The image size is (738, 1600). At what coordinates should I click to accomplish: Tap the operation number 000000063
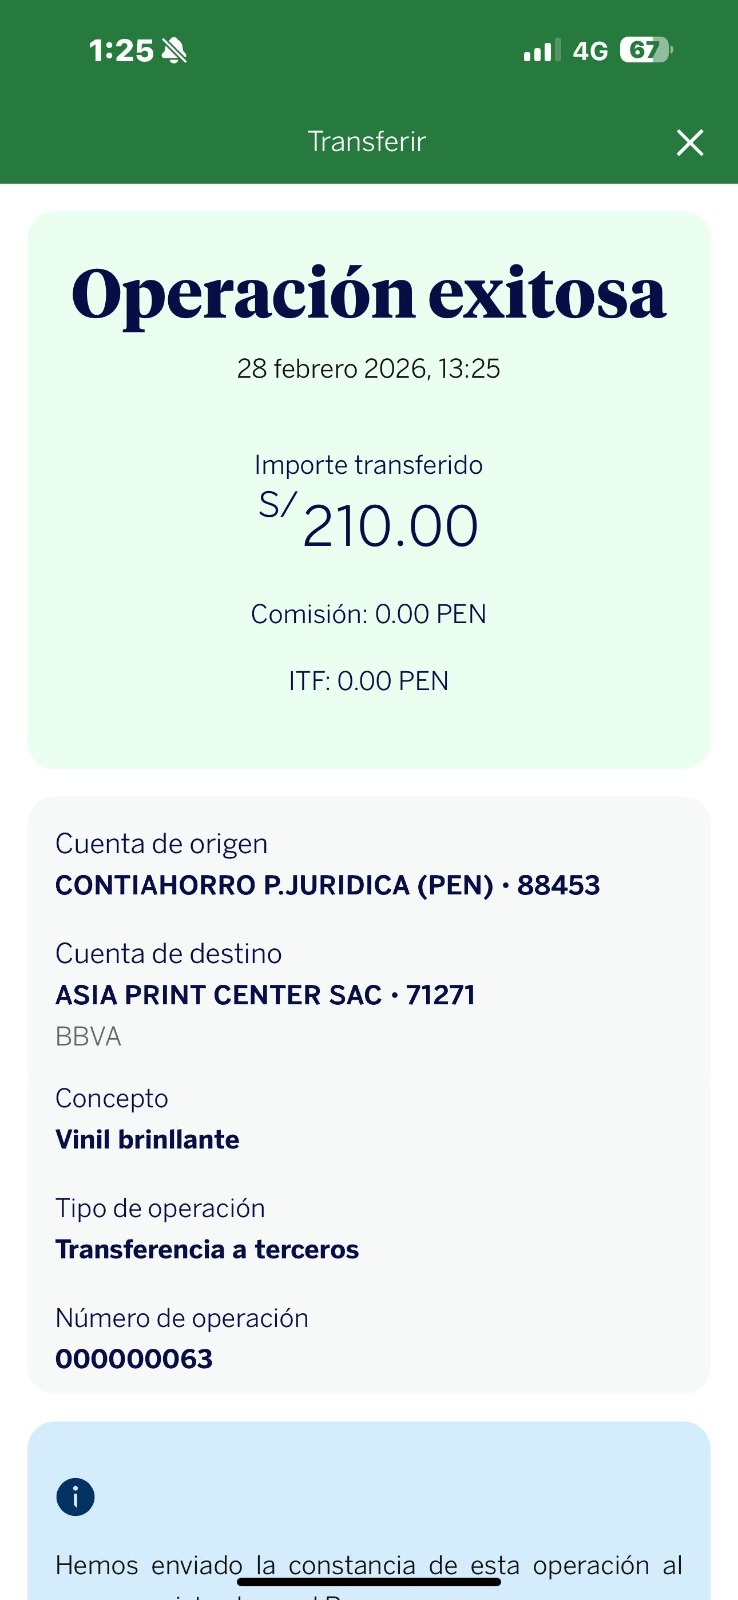[134, 1359]
